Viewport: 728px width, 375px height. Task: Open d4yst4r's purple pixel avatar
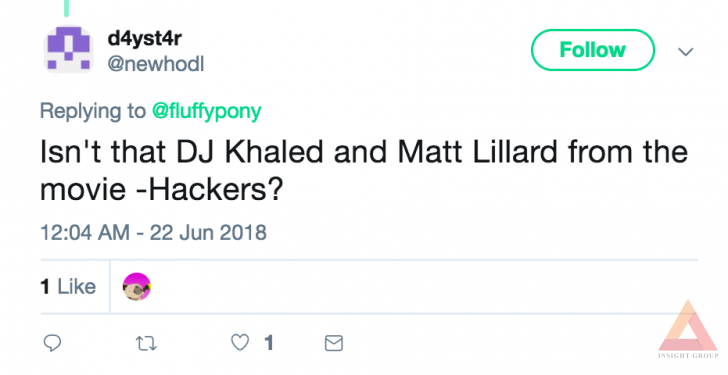click(69, 49)
